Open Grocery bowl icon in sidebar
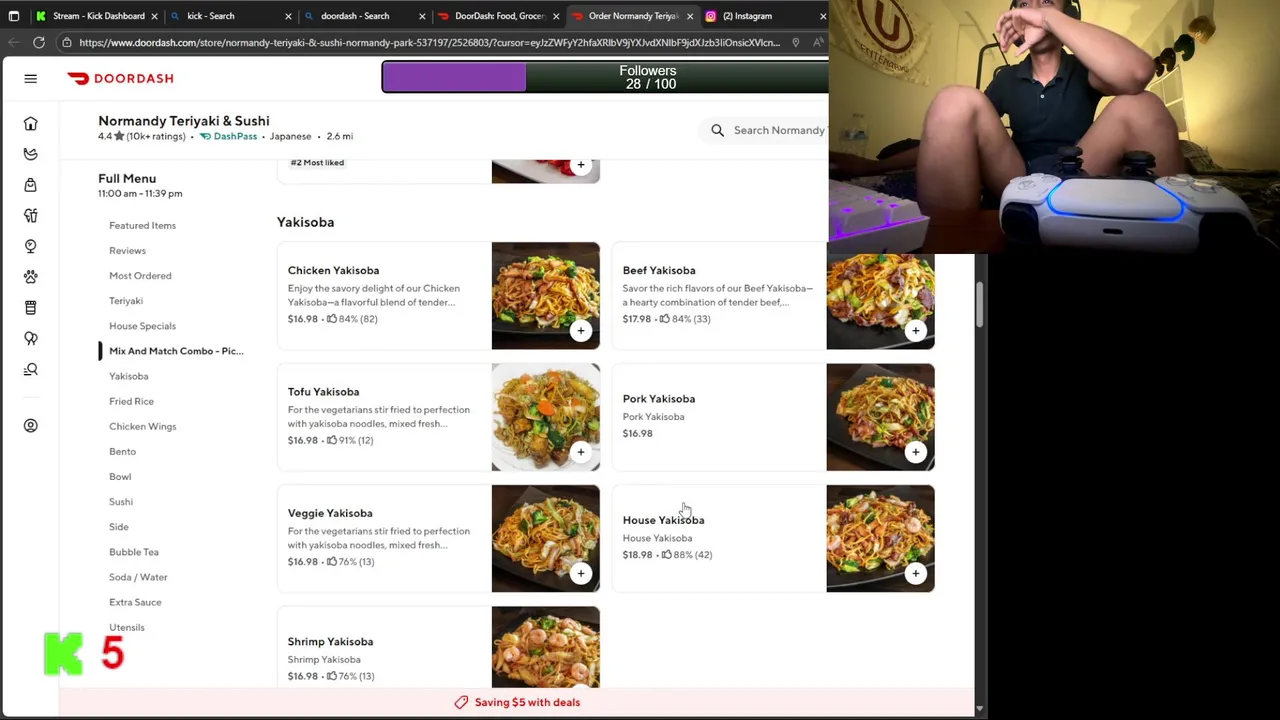This screenshot has height=720, width=1280. tap(30, 154)
